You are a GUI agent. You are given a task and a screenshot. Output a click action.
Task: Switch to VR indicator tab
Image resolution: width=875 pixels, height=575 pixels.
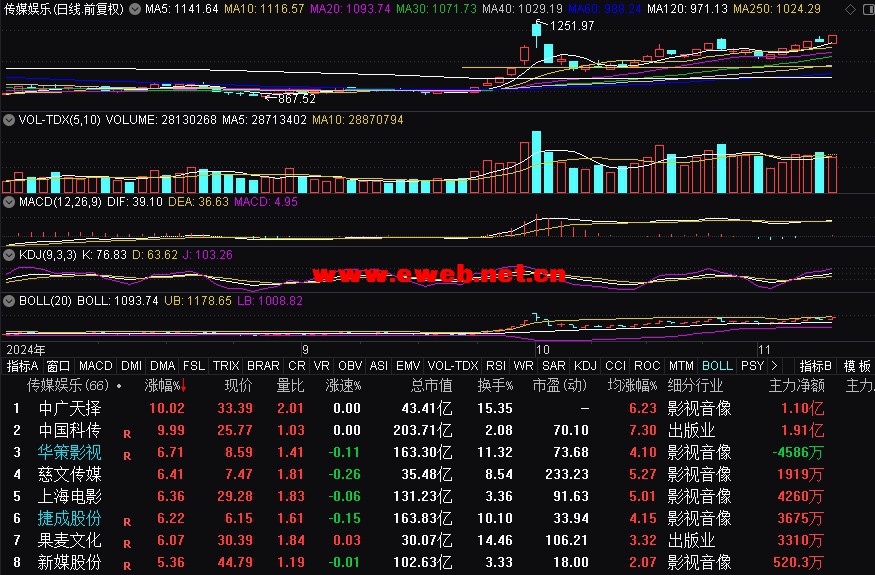[x=321, y=366]
